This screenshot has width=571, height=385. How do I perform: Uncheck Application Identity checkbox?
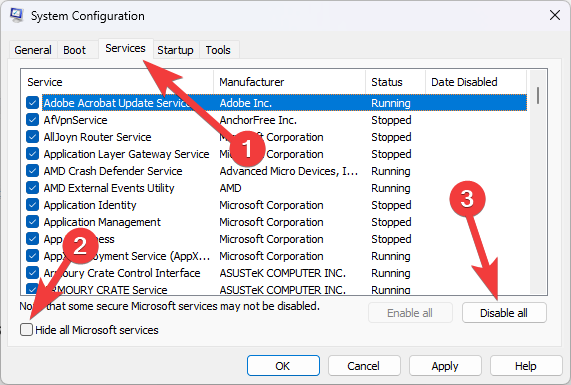[32, 205]
